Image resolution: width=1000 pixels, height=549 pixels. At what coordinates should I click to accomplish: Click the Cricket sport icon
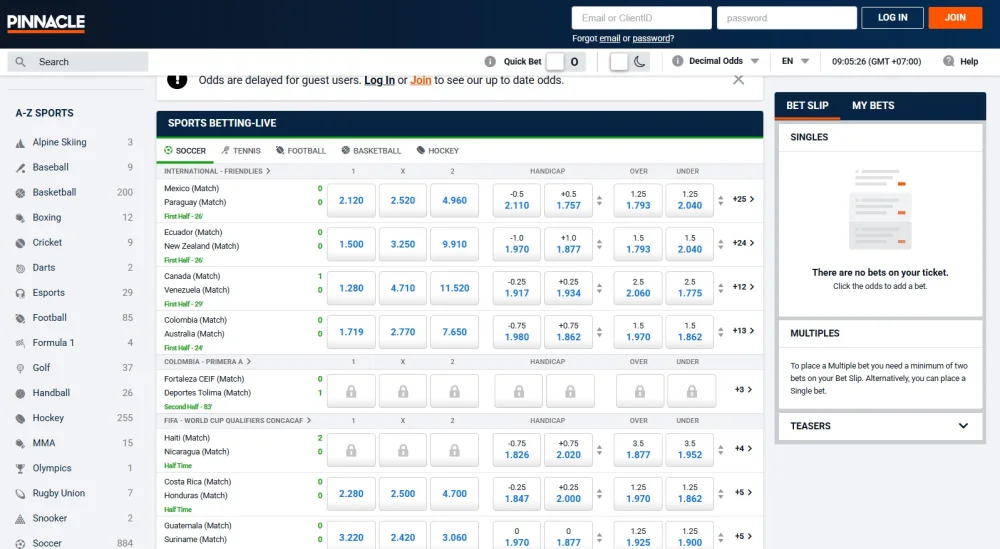[x=20, y=243]
